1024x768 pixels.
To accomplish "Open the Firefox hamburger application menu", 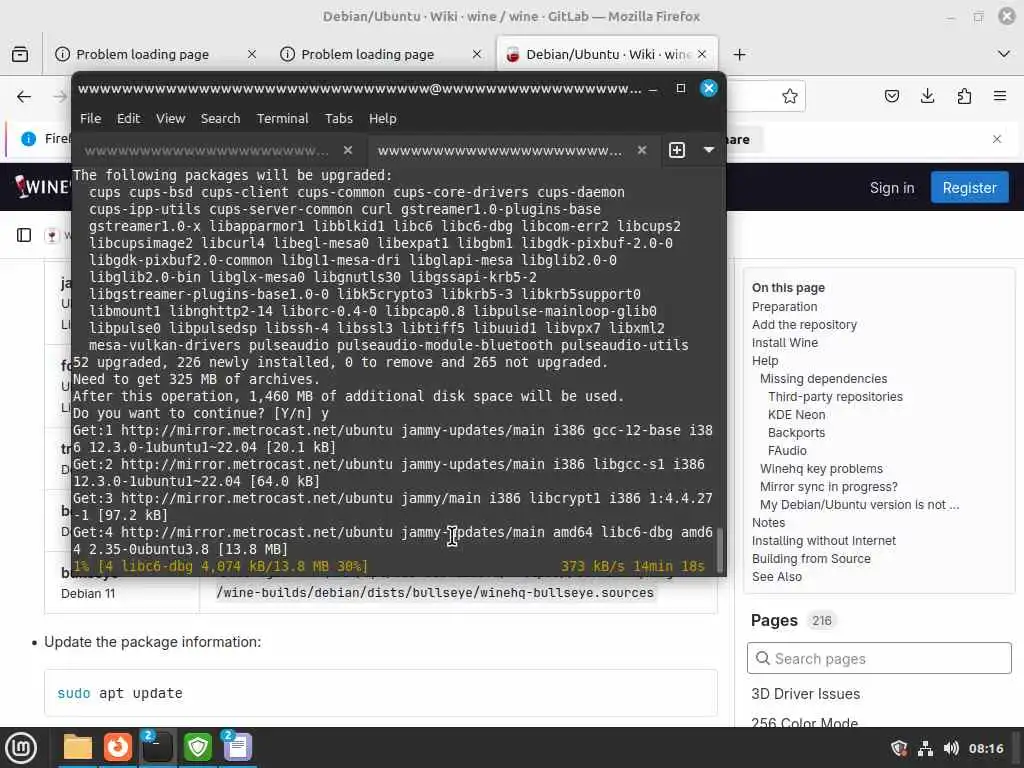I will click(x=1000, y=97).
